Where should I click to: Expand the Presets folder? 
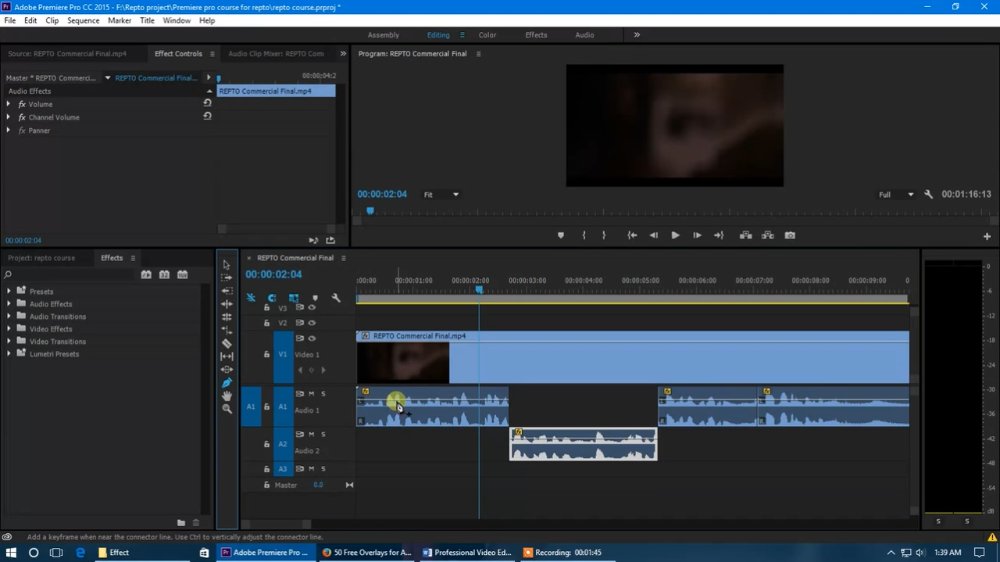click(9, 291)
